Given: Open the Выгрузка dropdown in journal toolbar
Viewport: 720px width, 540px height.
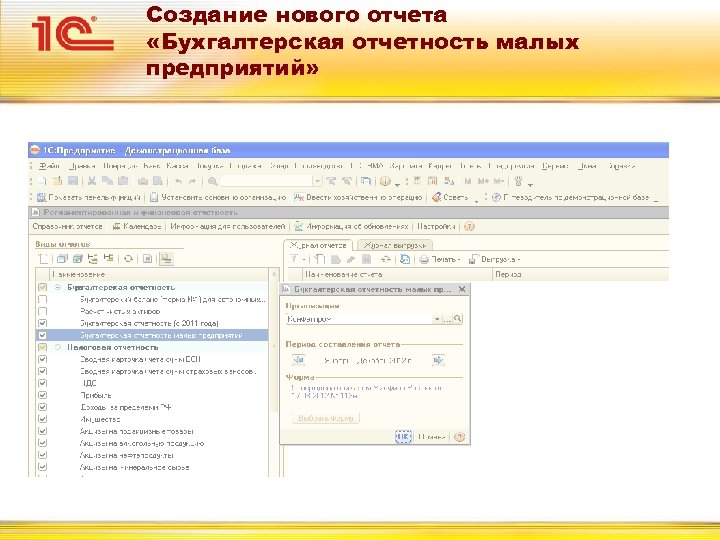Looking at the screenshot, I should click(x=518, y=260).
